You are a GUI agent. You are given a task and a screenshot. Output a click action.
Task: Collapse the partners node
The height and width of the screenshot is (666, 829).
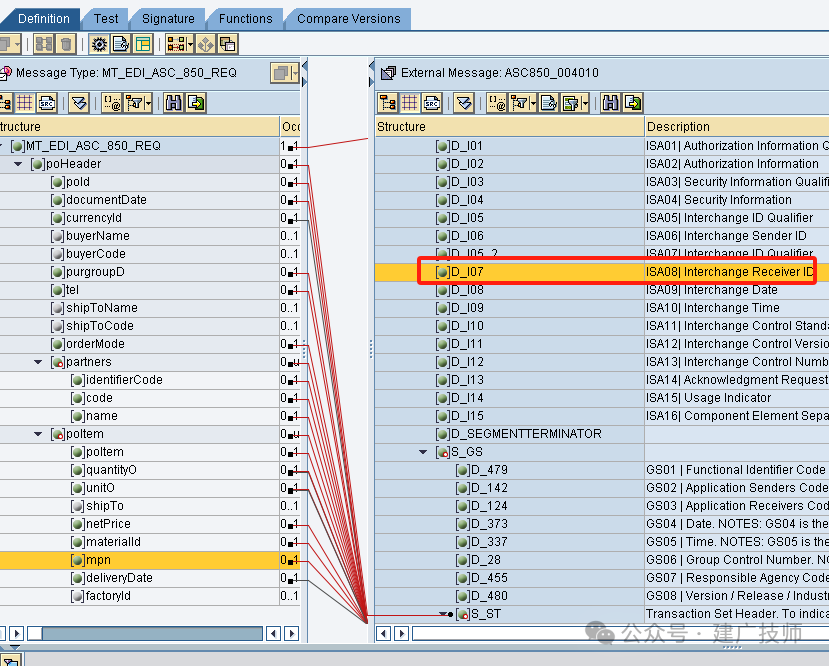click(38, 362)
